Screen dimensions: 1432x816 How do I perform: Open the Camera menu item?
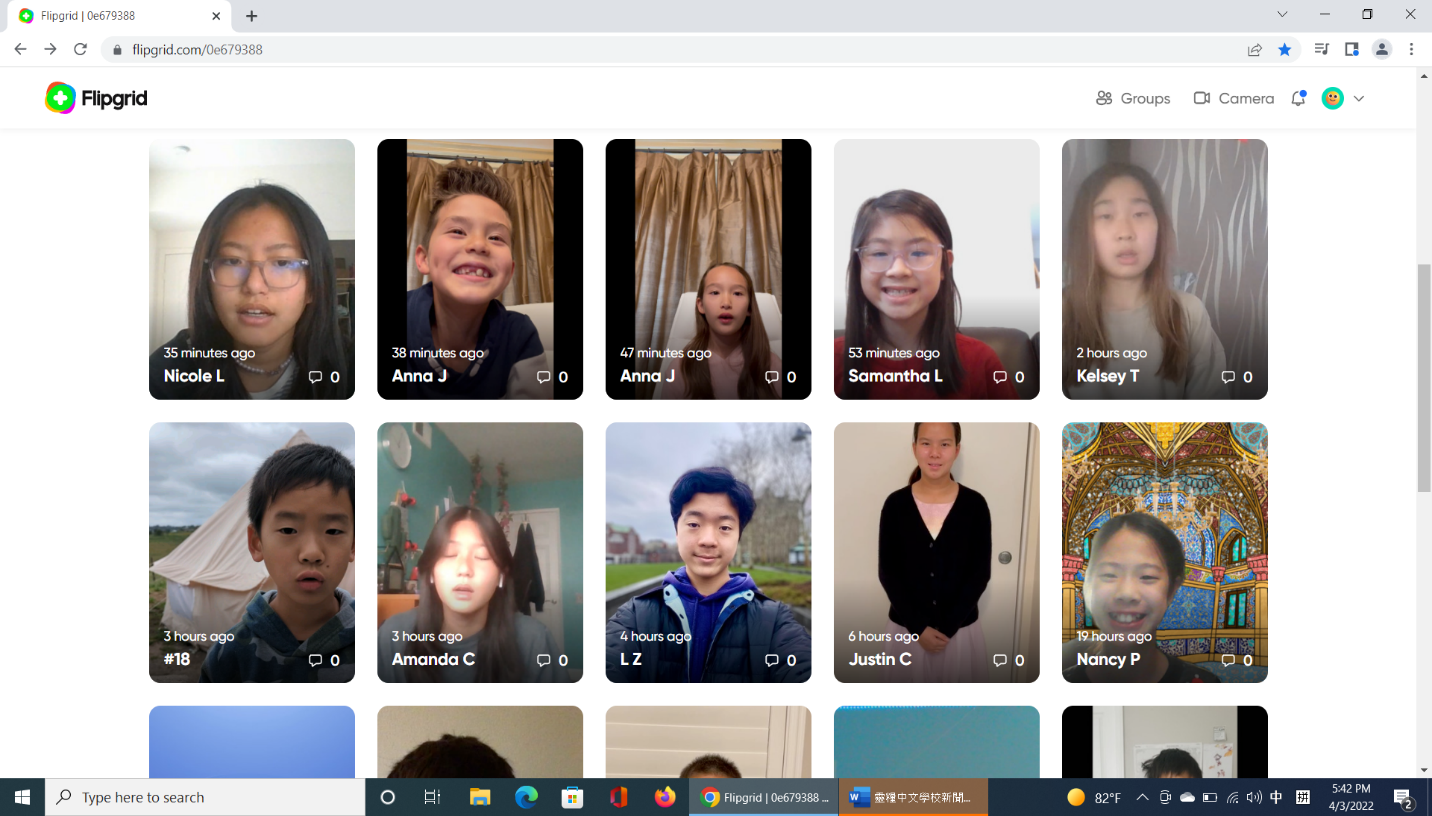1234,98
